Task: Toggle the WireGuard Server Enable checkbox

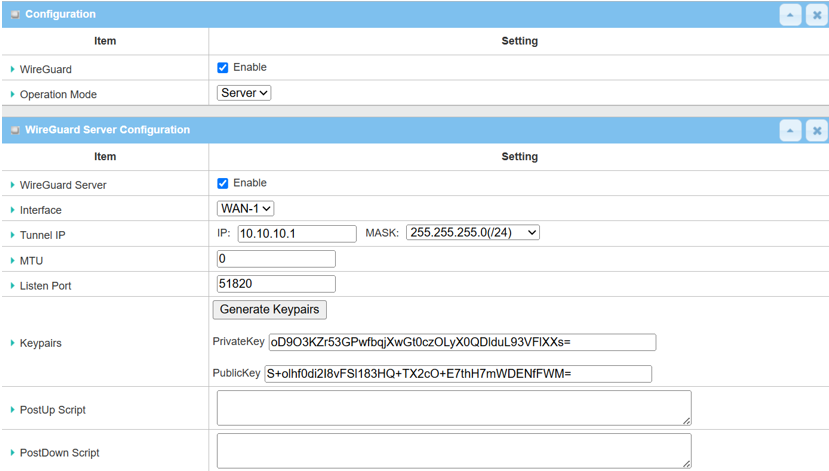Action: pyautogui.click(x=223, y=183)
